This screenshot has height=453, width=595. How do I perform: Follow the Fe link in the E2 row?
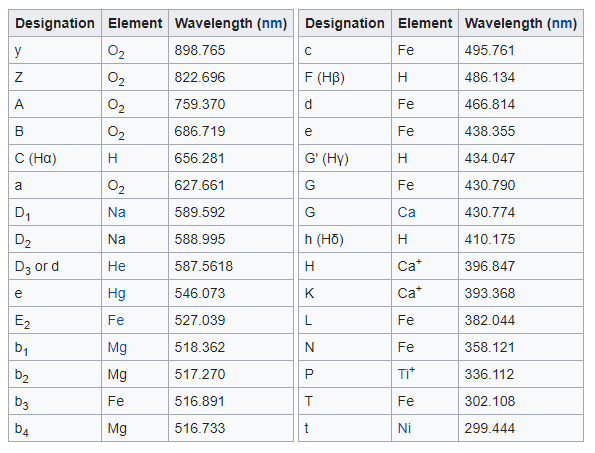coord(116,320)
